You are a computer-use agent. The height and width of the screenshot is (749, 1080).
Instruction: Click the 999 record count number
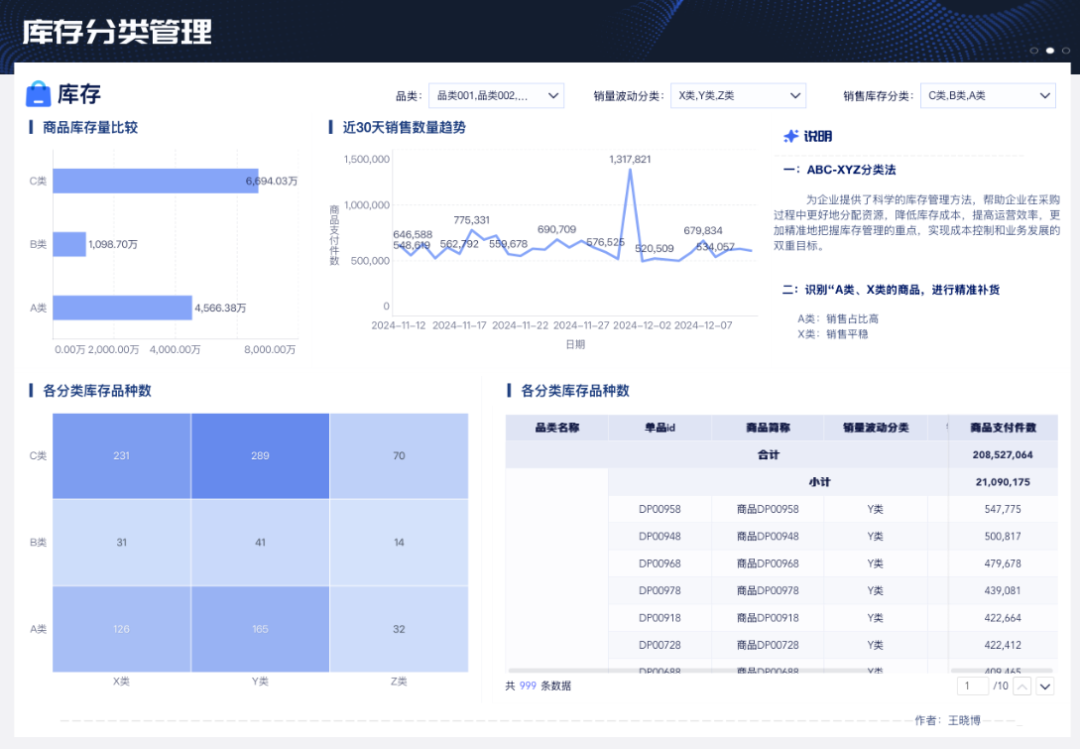tap(528, 686)
